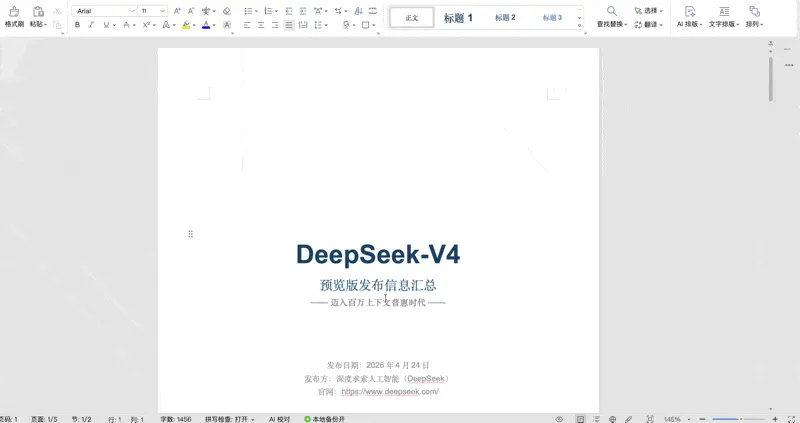Open the 文字排版 text layout menu
This screenshot has width=800, height=423.
tap(724, 16)
